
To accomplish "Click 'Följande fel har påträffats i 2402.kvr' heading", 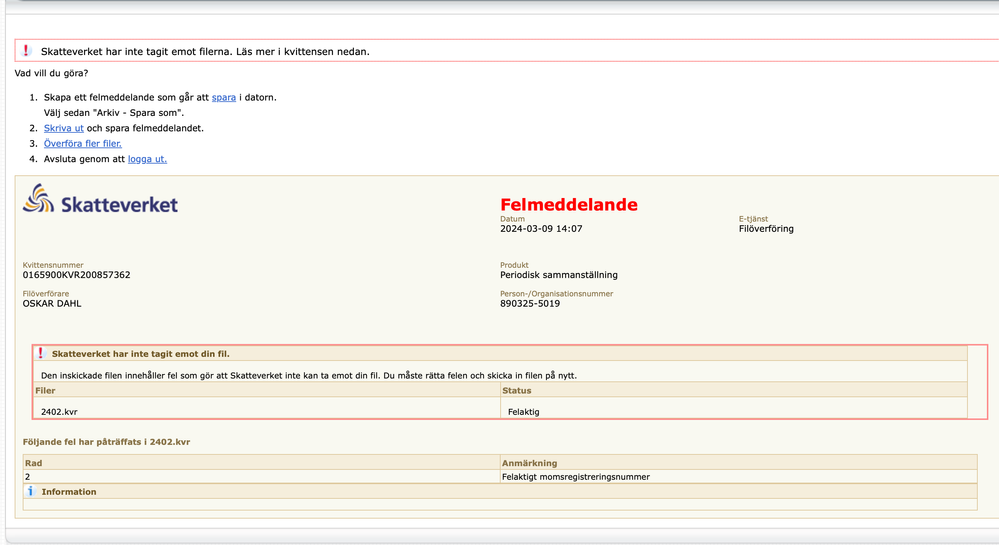I will click(106, 442).
